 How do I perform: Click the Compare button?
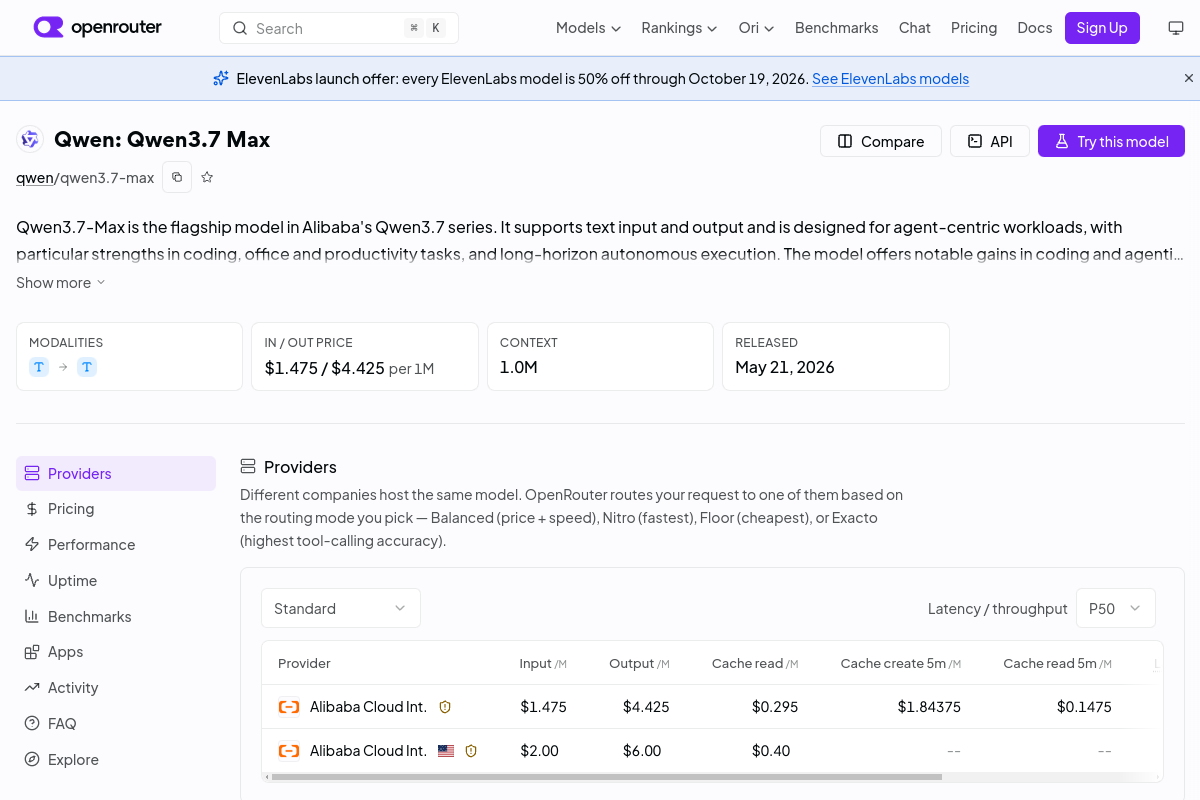880,141
